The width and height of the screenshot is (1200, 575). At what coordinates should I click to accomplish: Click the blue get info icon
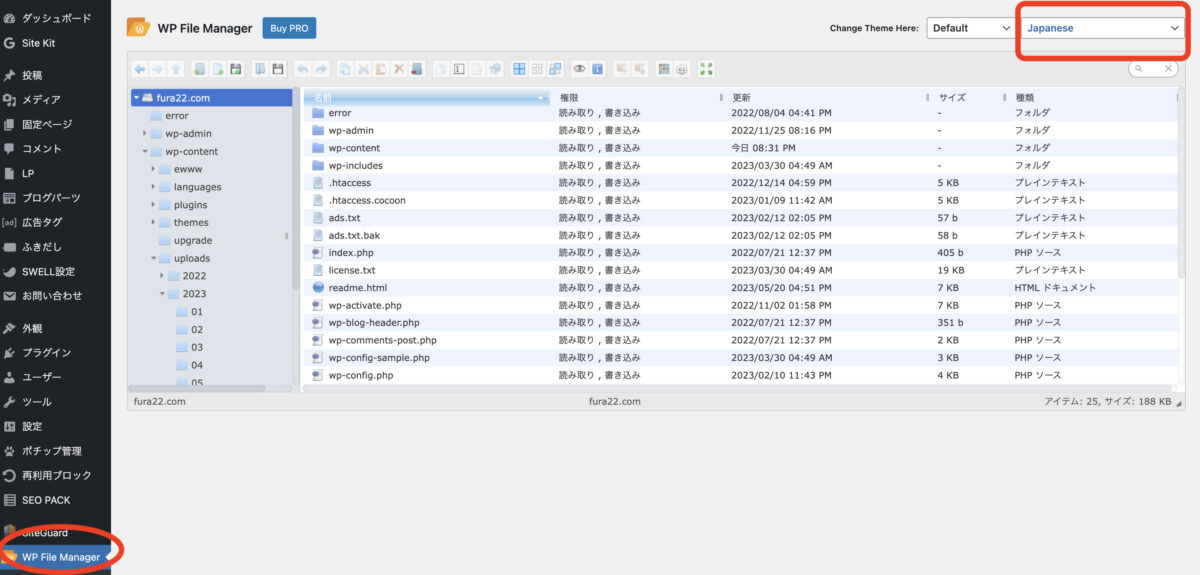tap(597, 69)
